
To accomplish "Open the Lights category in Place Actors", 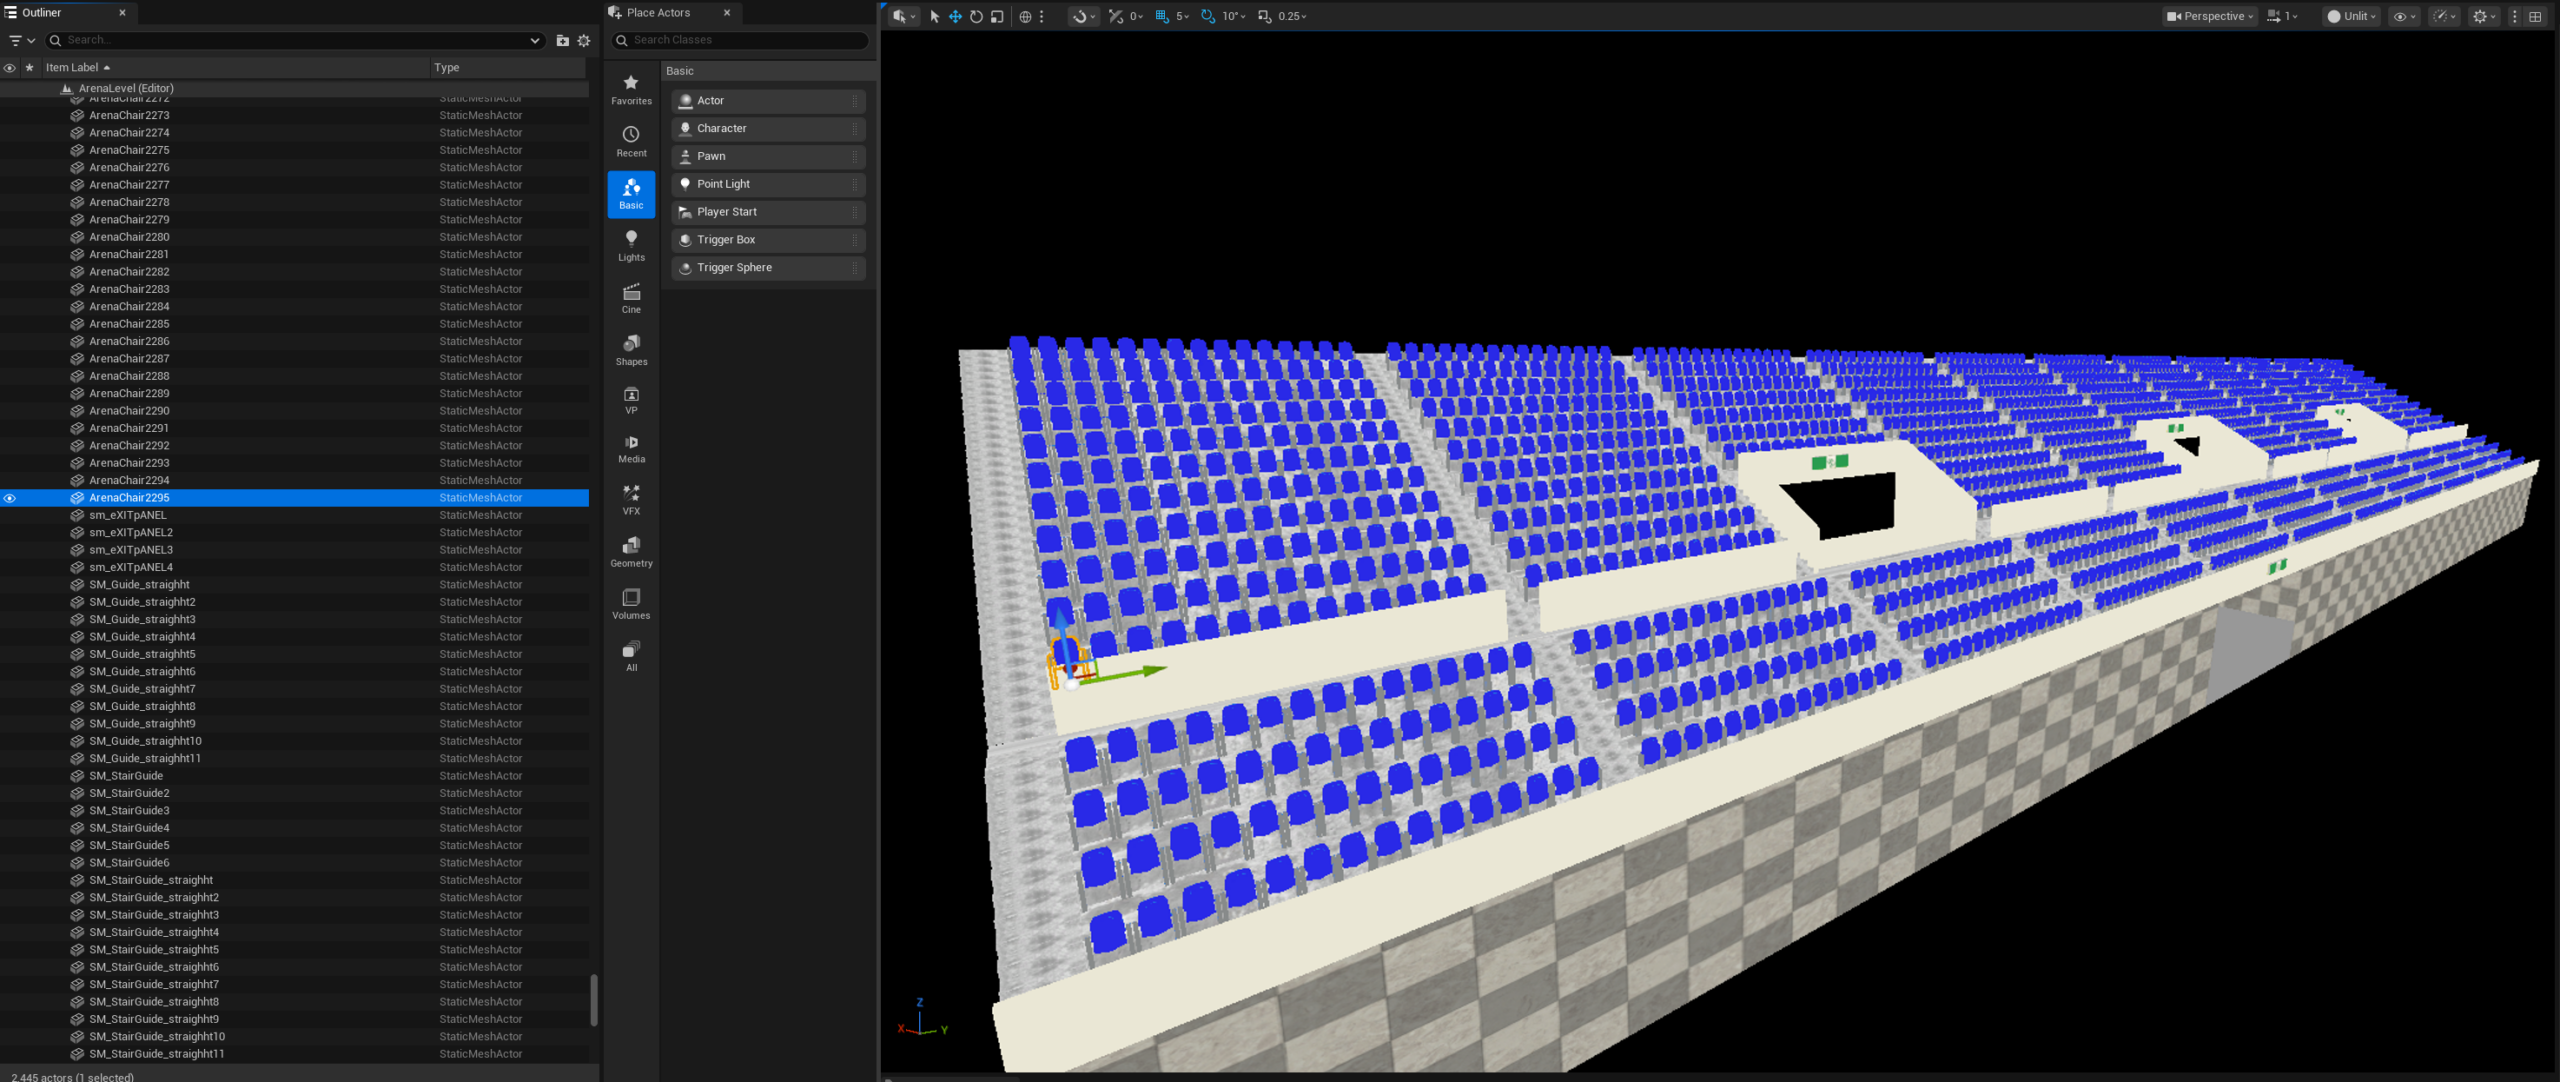I will point(631,245).
